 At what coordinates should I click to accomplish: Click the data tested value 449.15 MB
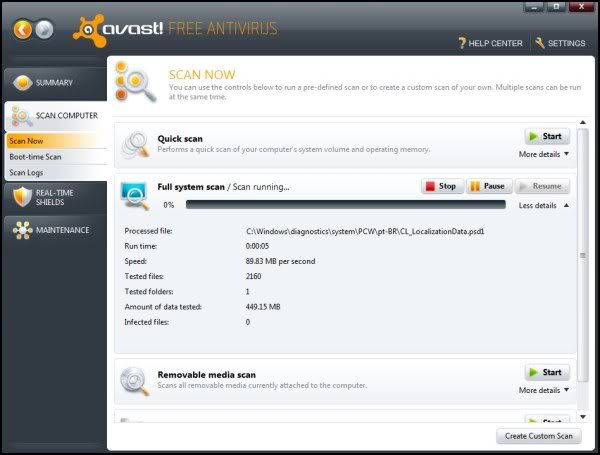pyautogui.click(x=263, y=307)
